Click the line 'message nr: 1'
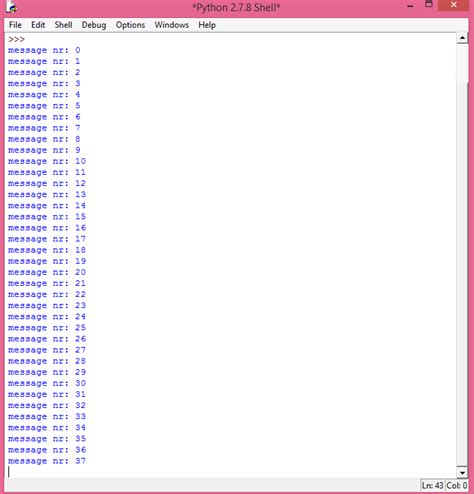The height and width of the screenshot is (494, 474). 44,61
